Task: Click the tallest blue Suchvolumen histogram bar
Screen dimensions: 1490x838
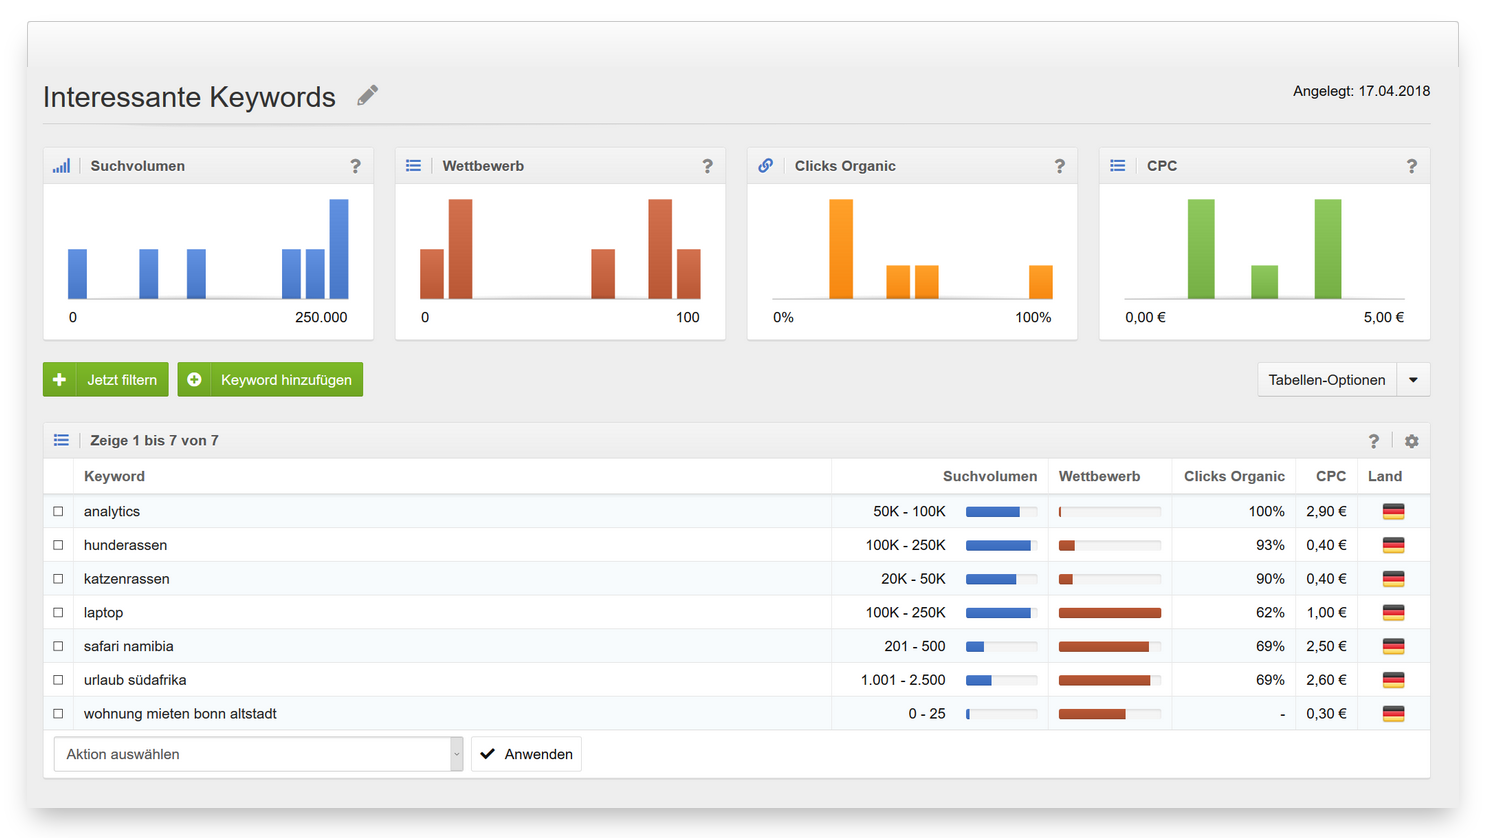Action: tap(339, 249)
